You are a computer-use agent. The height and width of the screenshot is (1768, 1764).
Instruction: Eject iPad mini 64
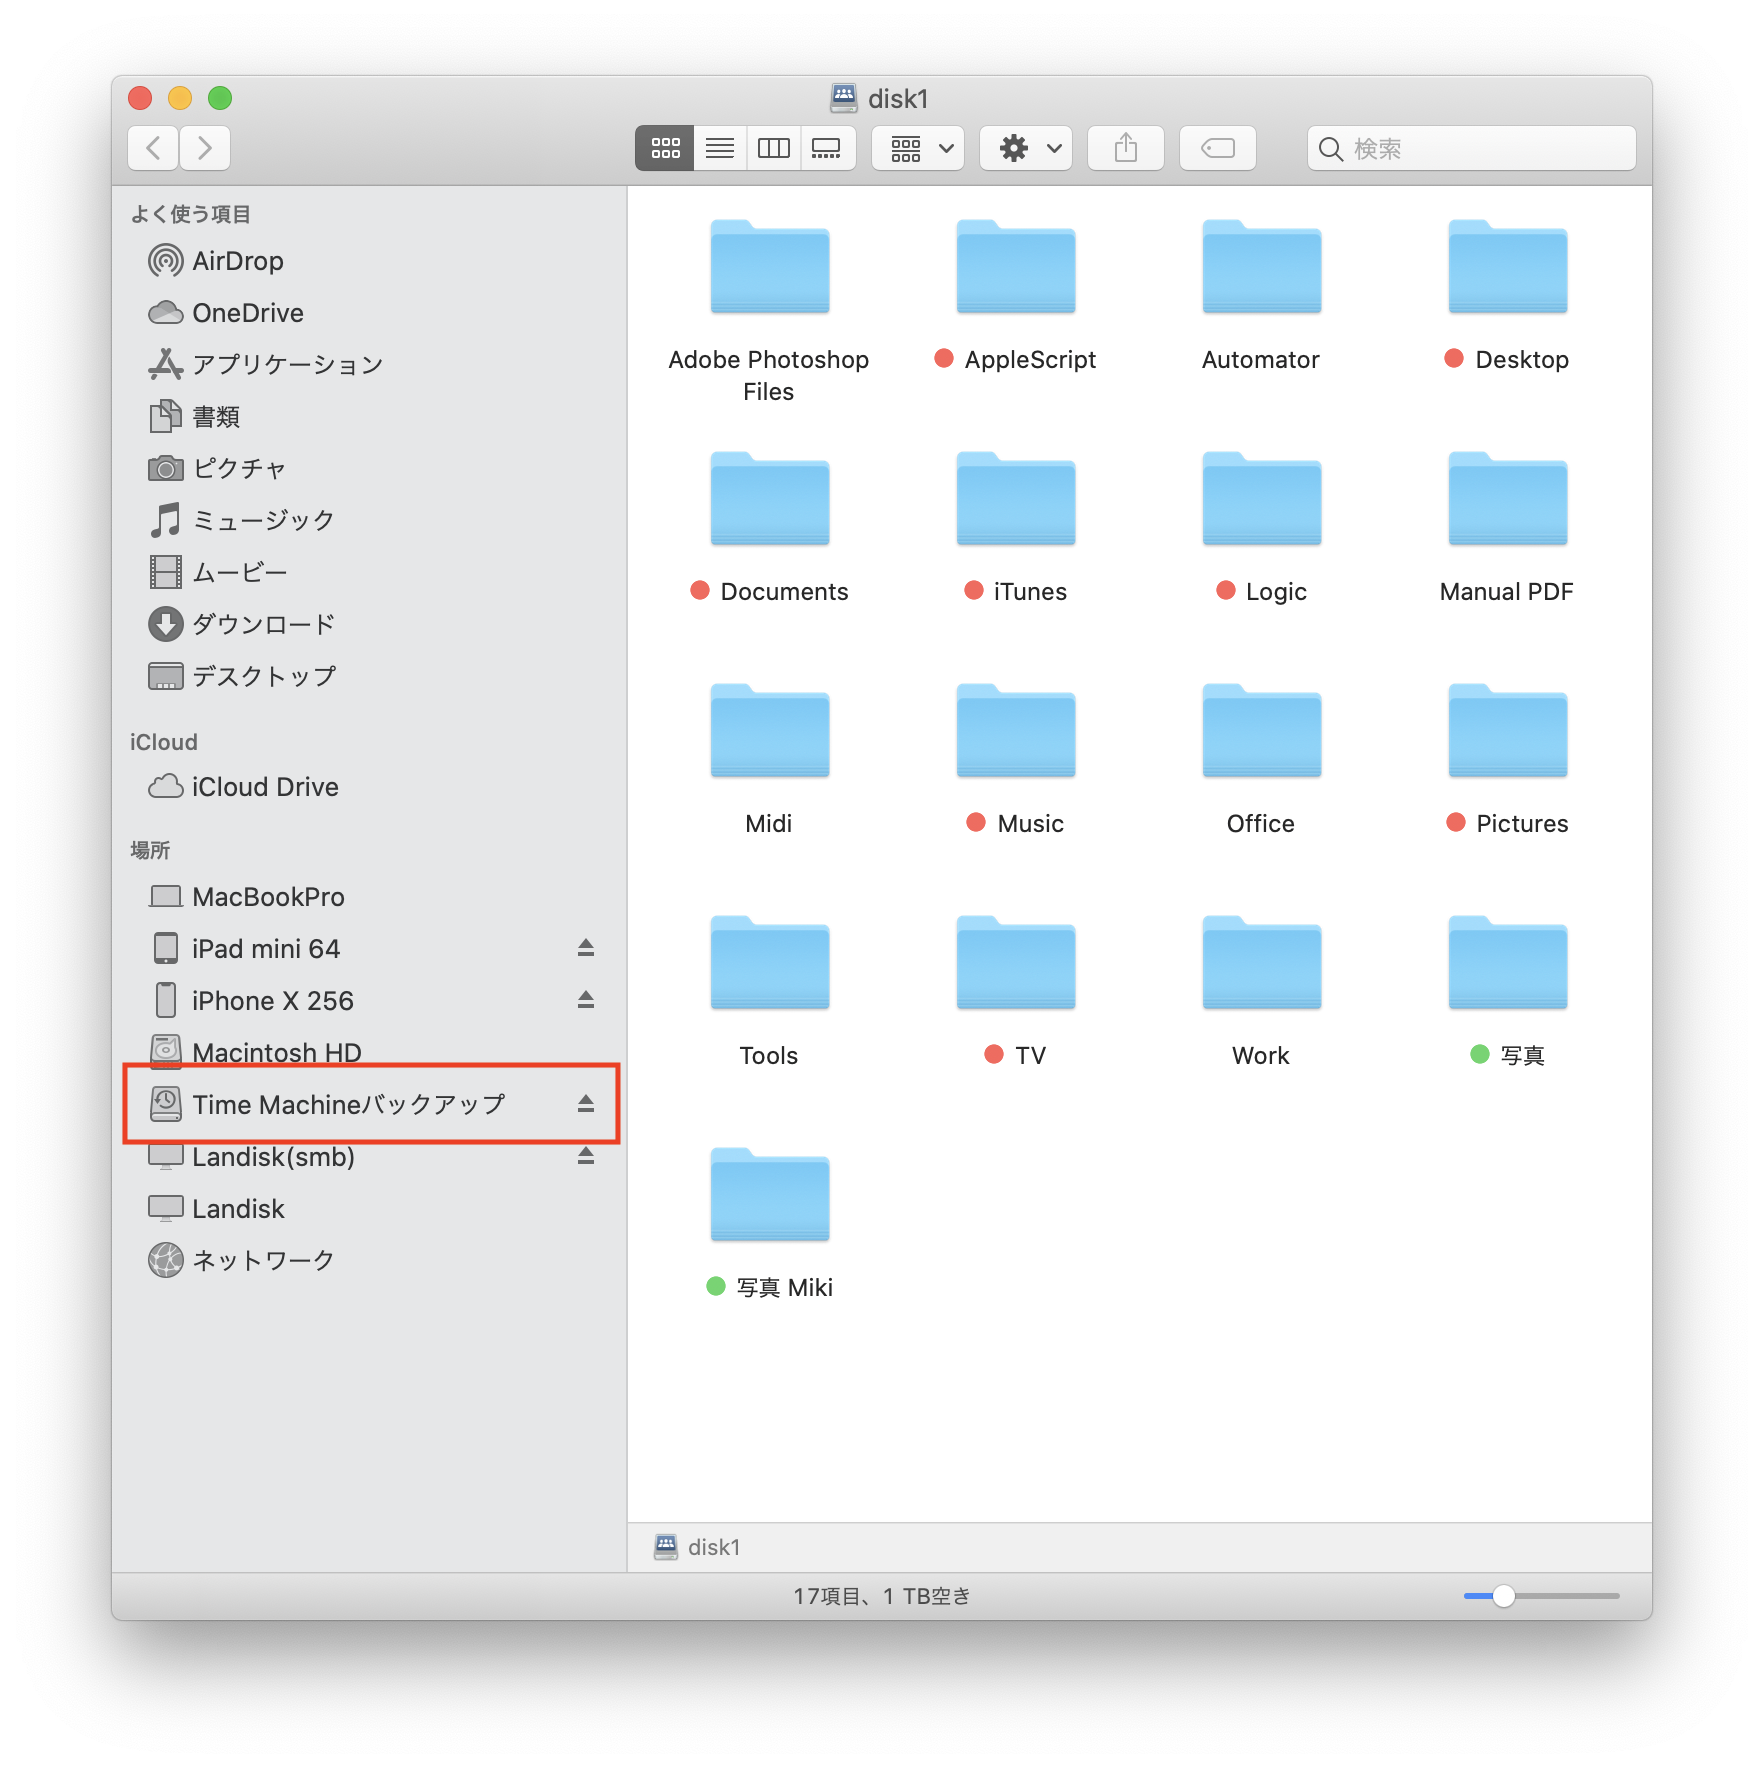coord(586,948)
